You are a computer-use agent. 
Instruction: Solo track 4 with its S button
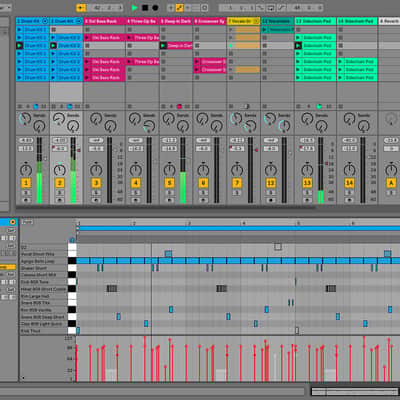(136, 193)
